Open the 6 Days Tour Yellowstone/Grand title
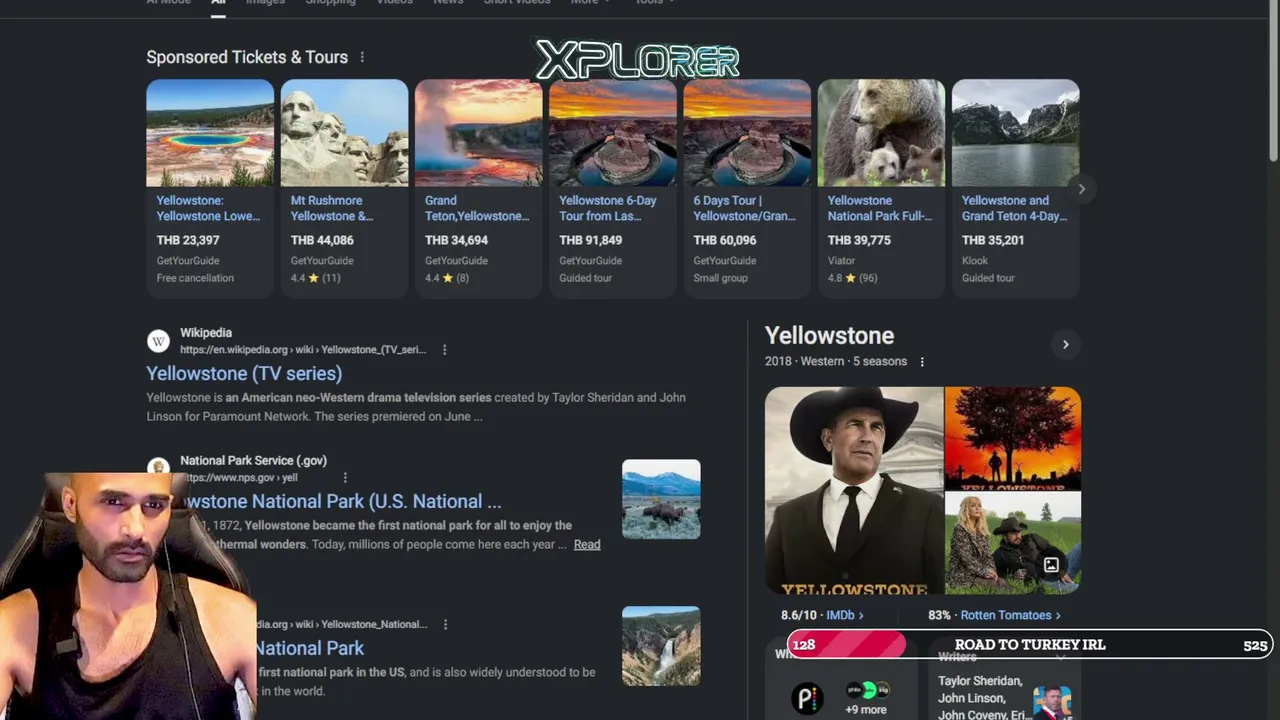 coord(745,208)
